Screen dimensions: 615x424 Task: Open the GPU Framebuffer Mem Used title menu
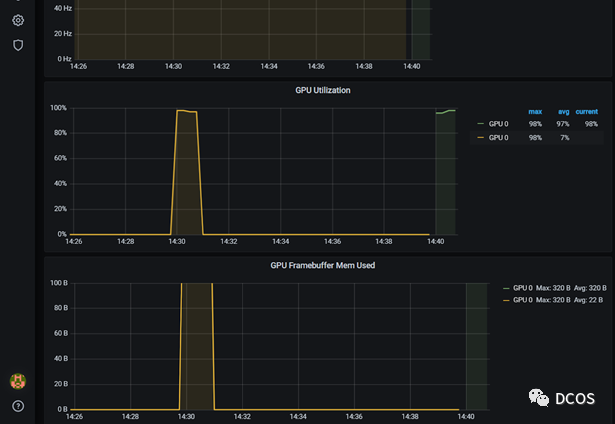pos(322,266)
